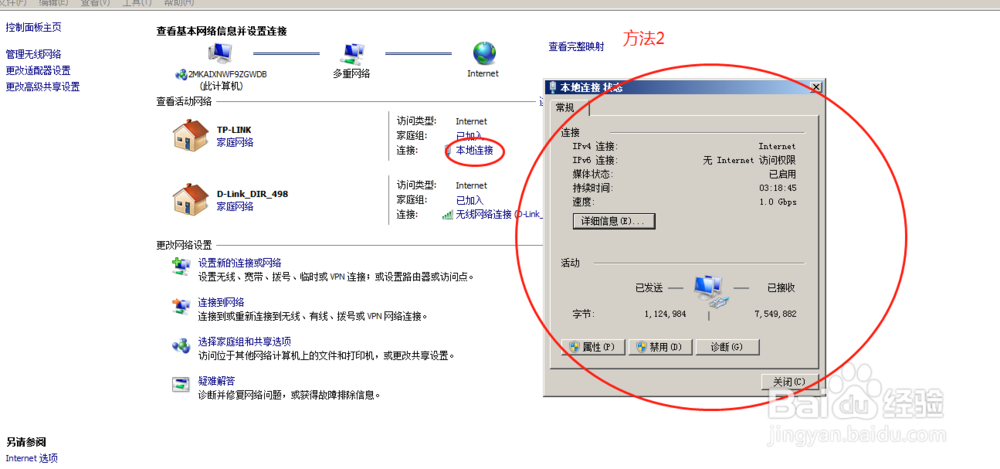Click the 1,124,984 bytes sent value
This screenshot has height=469, width=1000.
(665, 314)
